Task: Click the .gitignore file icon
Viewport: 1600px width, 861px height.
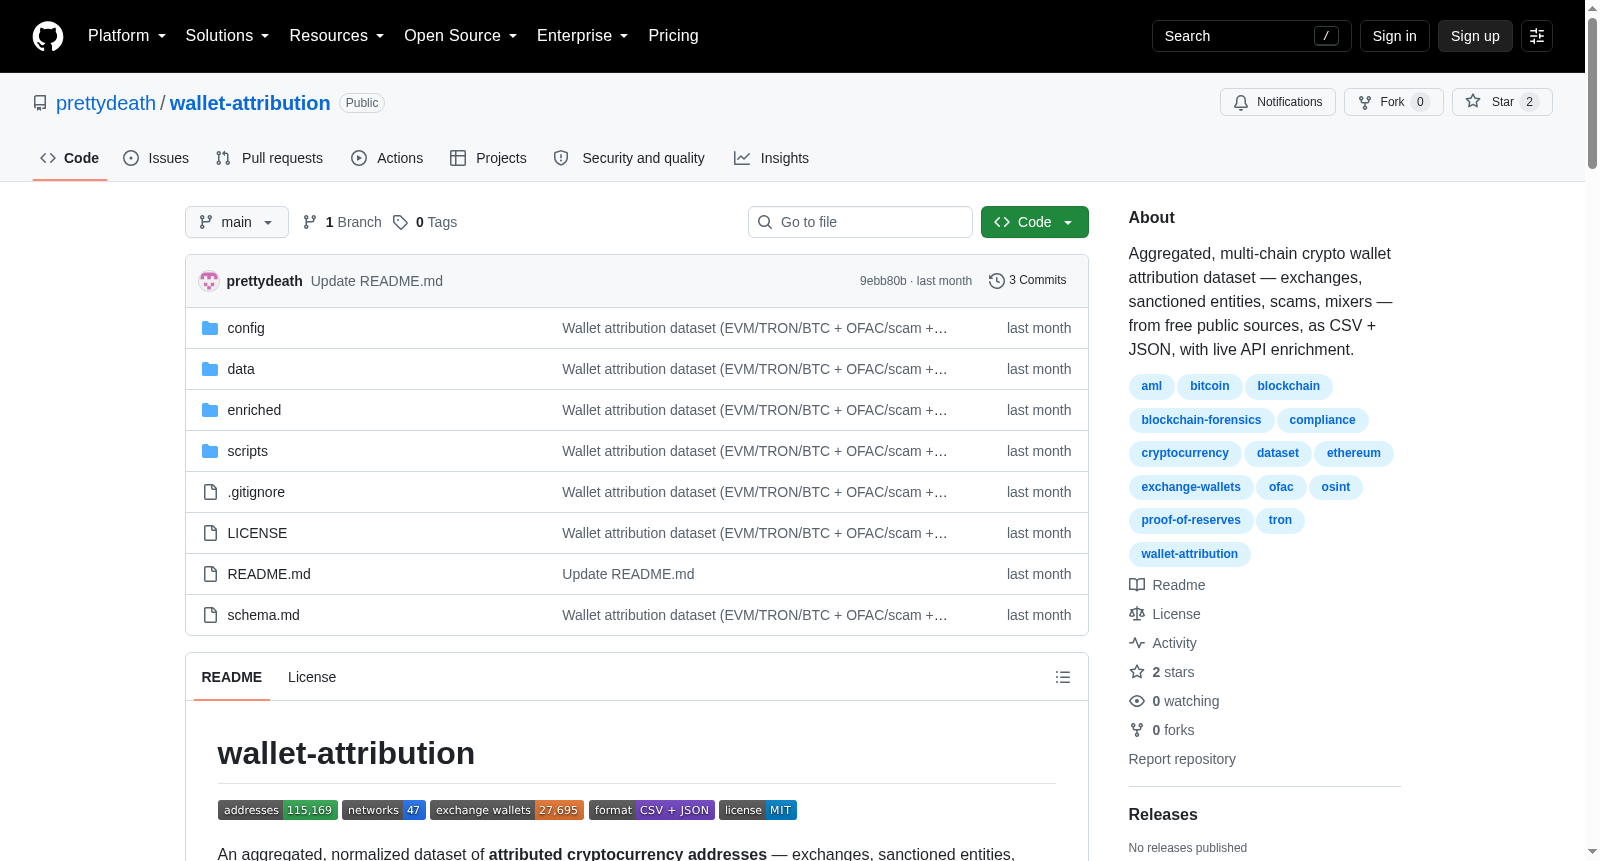Action: tap(210, 492)
